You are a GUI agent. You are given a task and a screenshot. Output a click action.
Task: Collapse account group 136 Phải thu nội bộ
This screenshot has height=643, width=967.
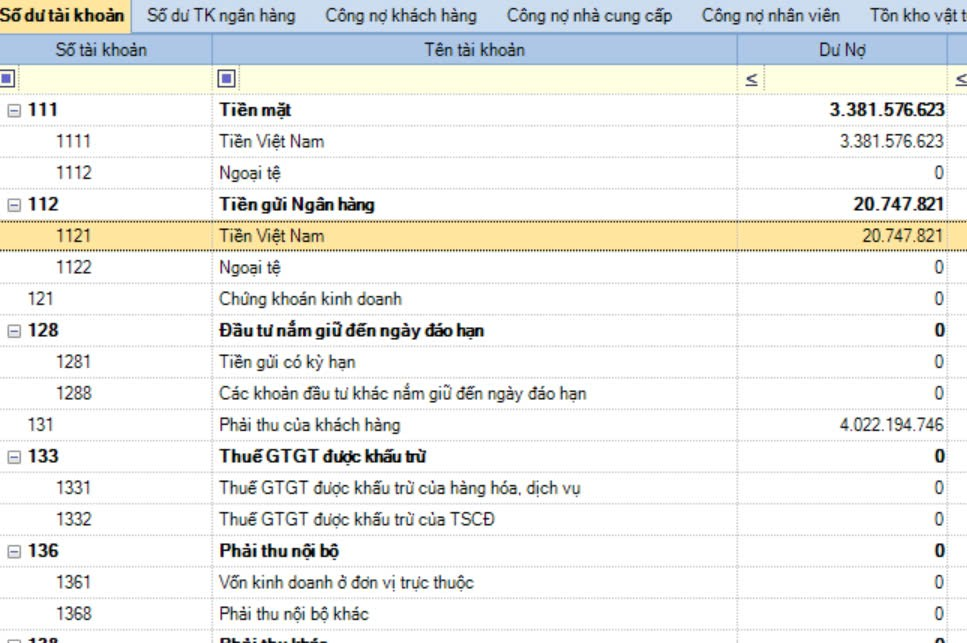point(14,551)
